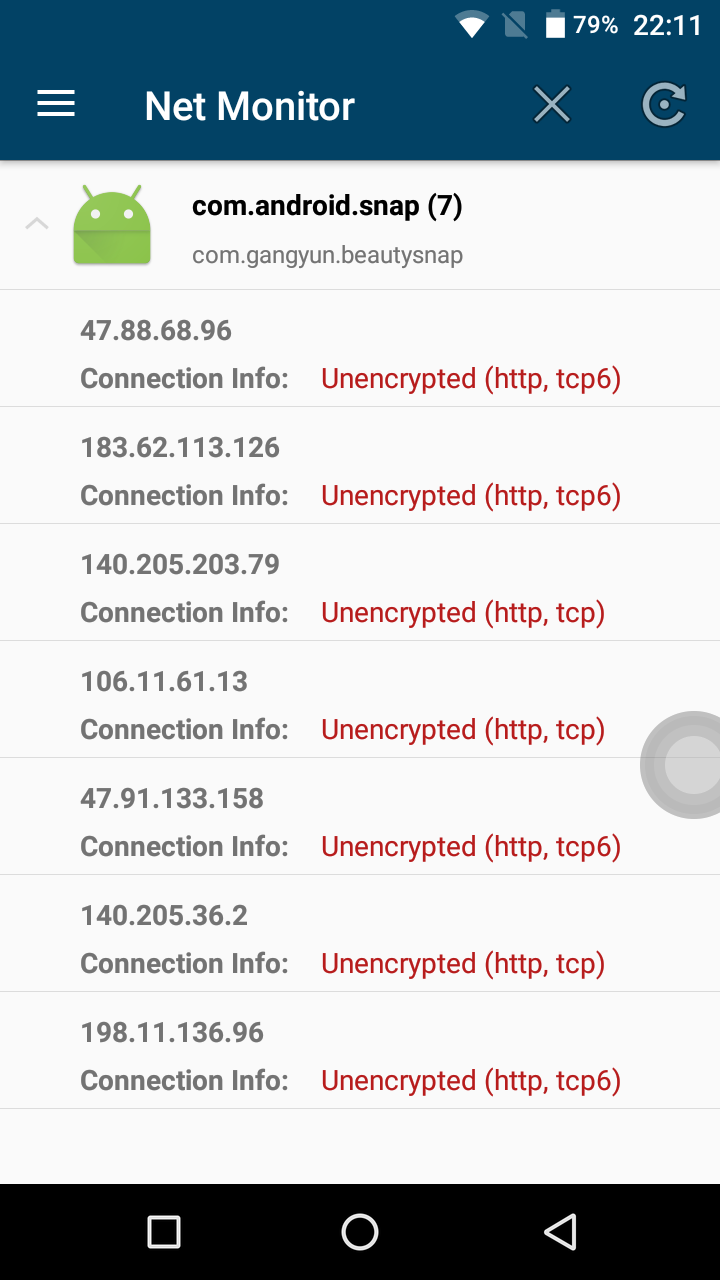Screen dimensions: 720x1280
Task: Tap the 198.11.136.96 connection row
Action: (360, 1051)
